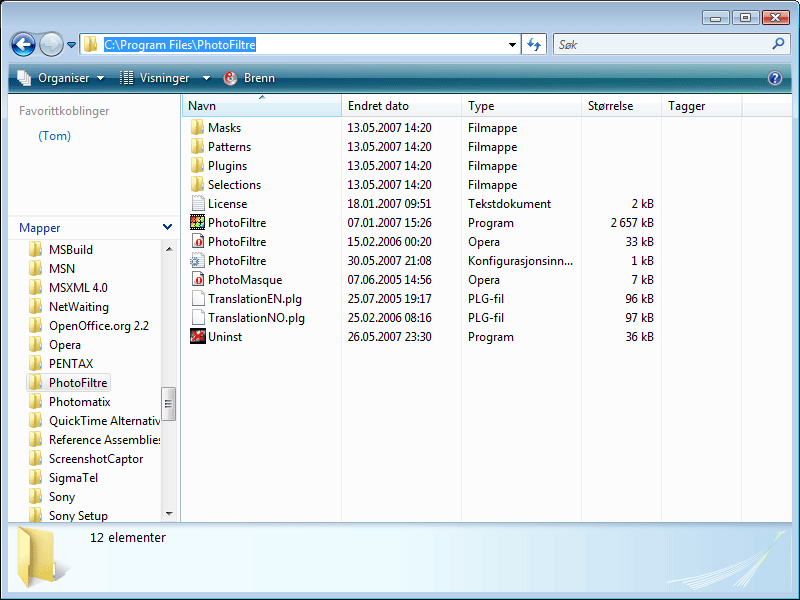800x600 pixels.
Task: Sort by the Størrelse column header
Action: (x=621, y=106)
